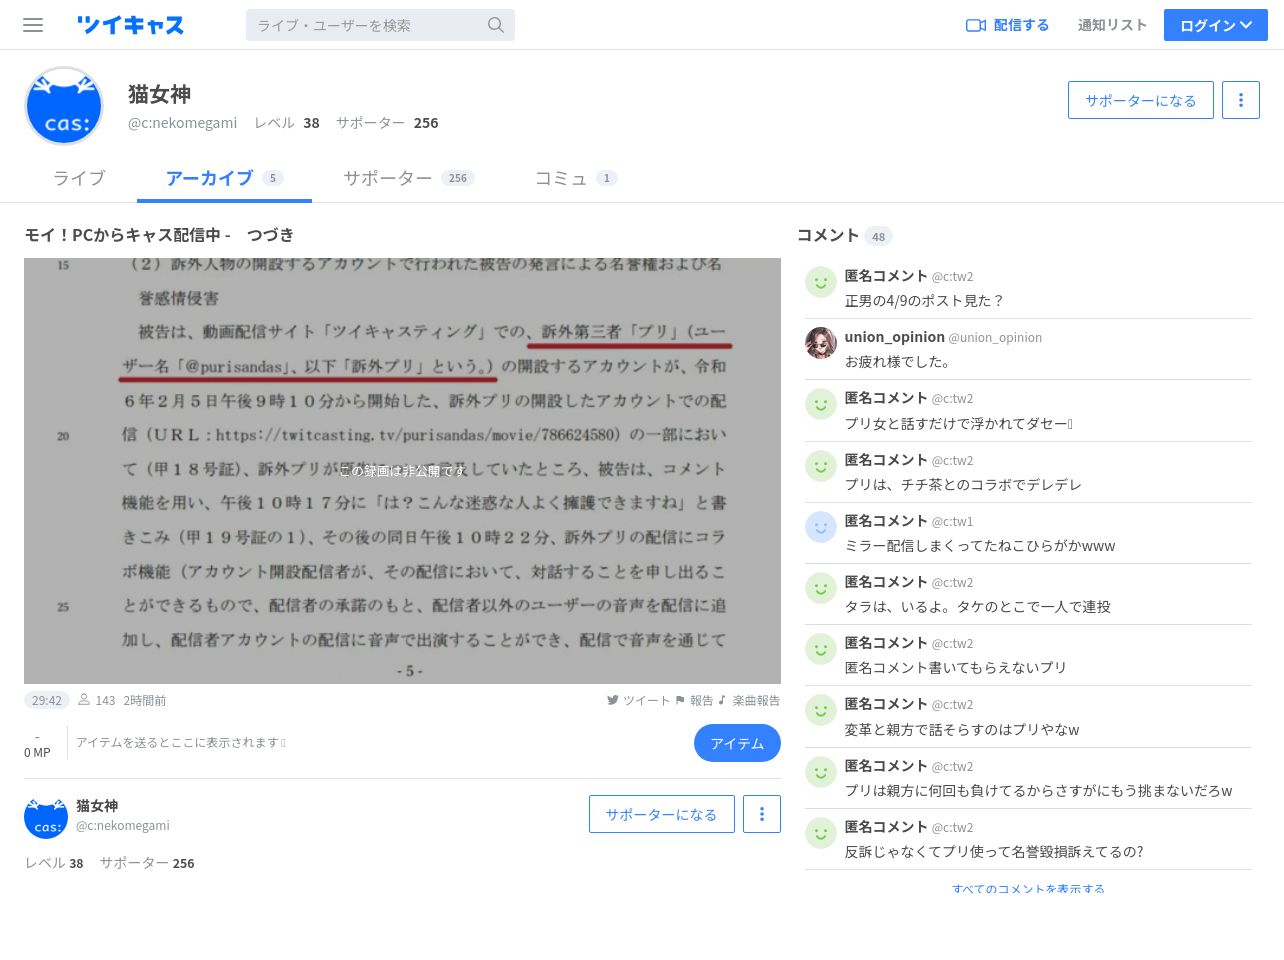The height and width of the screenshot is (960, 1284).
Task: Click the video title モイ！PCからキャス配信中
Action: click(159, 235)
